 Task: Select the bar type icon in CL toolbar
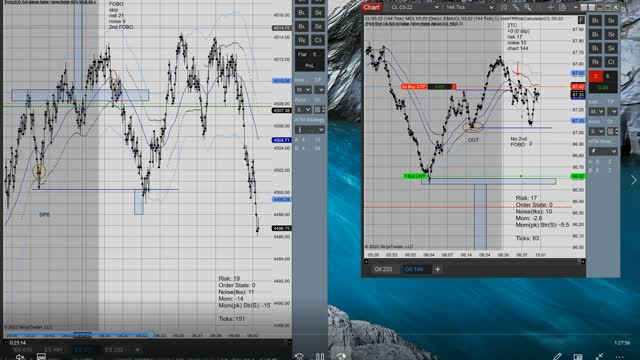504,7
